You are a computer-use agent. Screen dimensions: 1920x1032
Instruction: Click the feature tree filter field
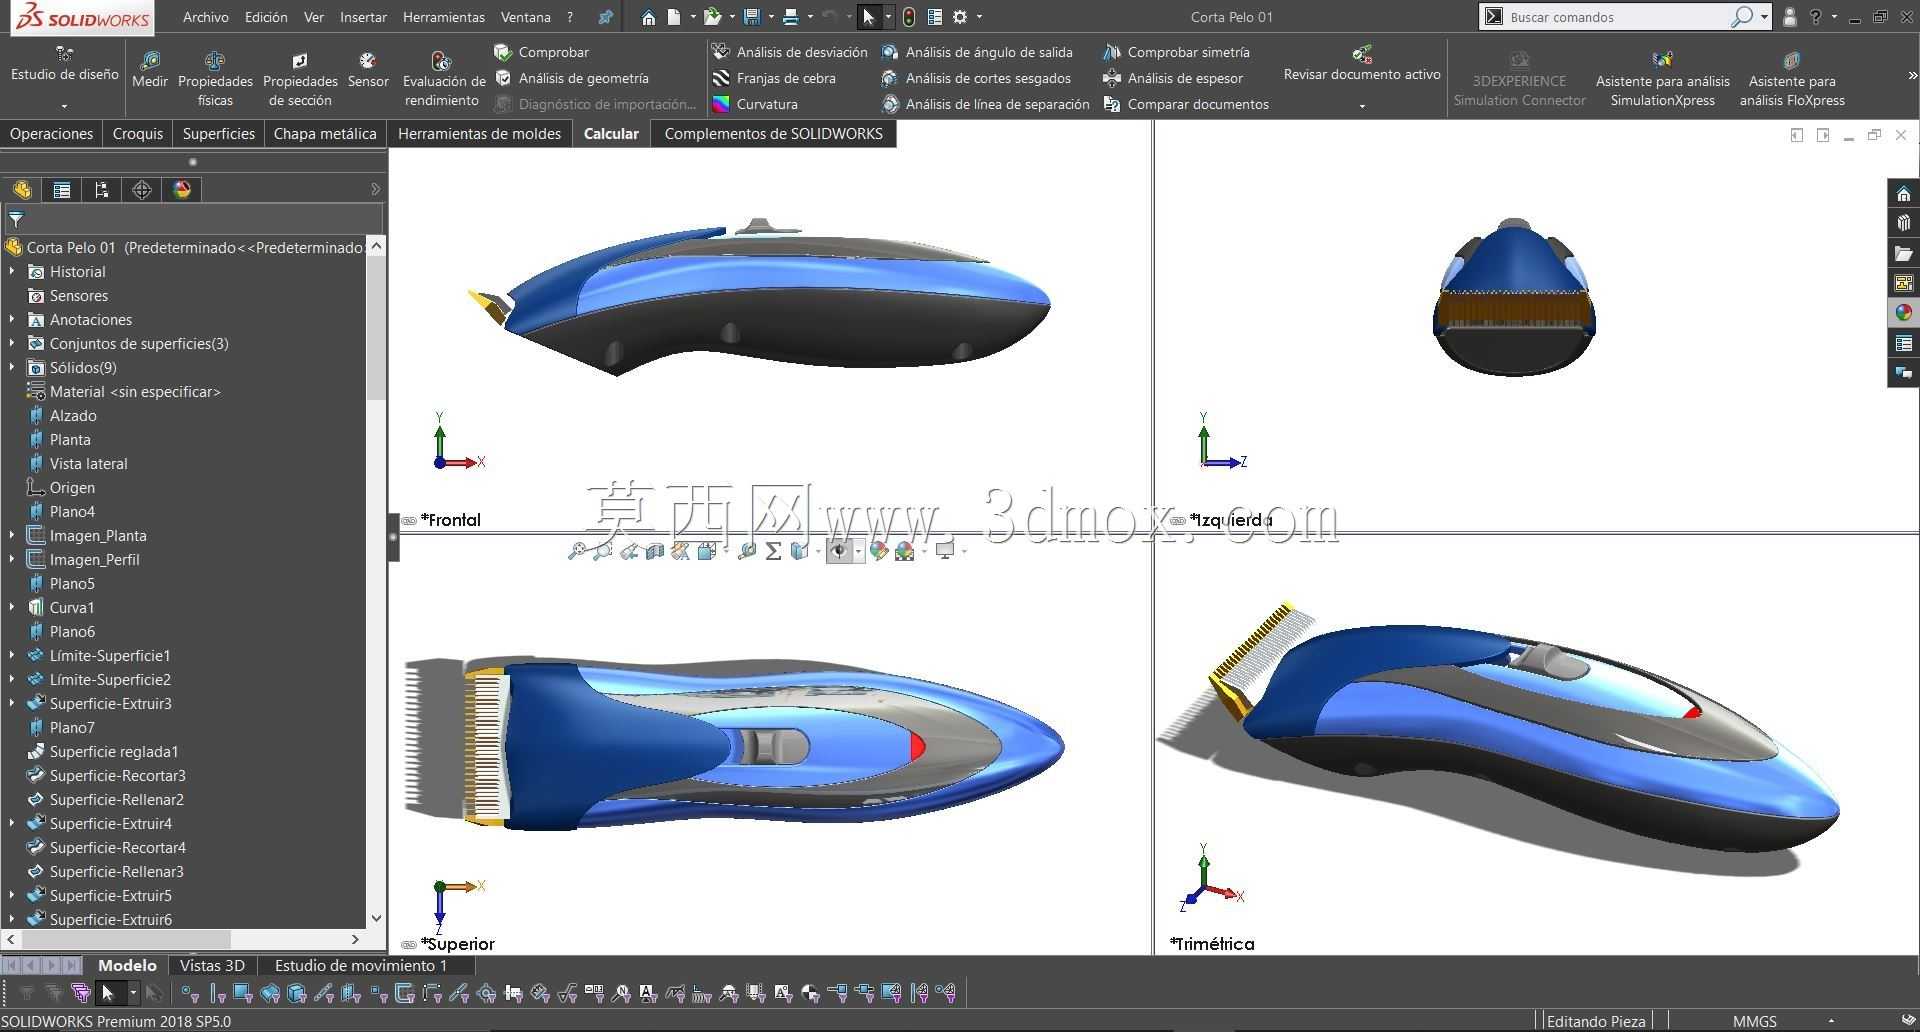(194, 220)
